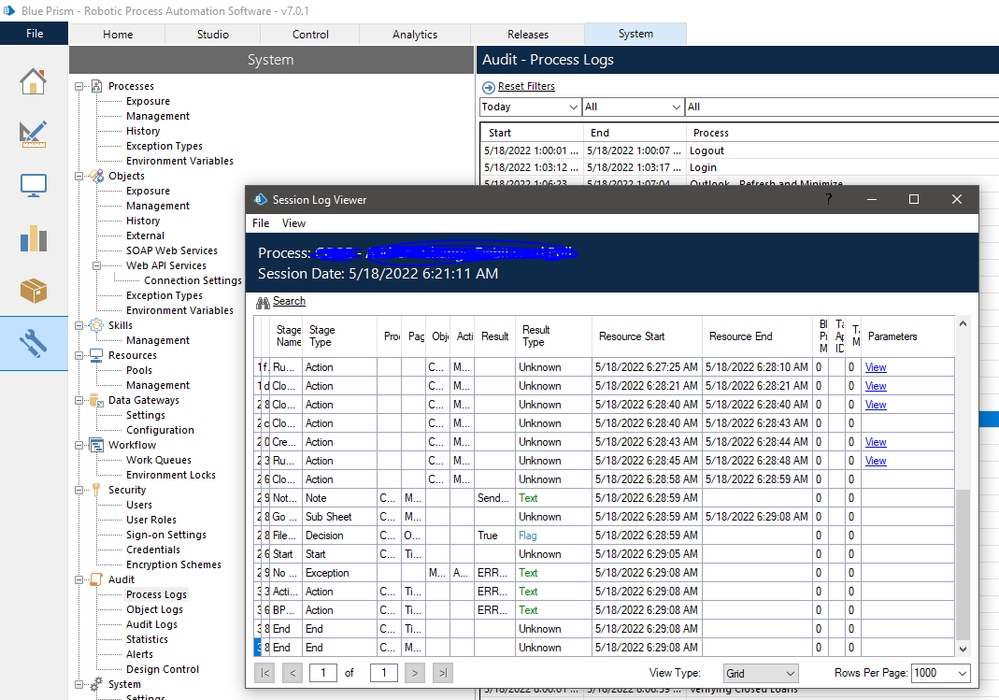This screenshot has height=700, width=999.
Task: Open View link for 6:27:25 AM row
Action: [875, 368]
